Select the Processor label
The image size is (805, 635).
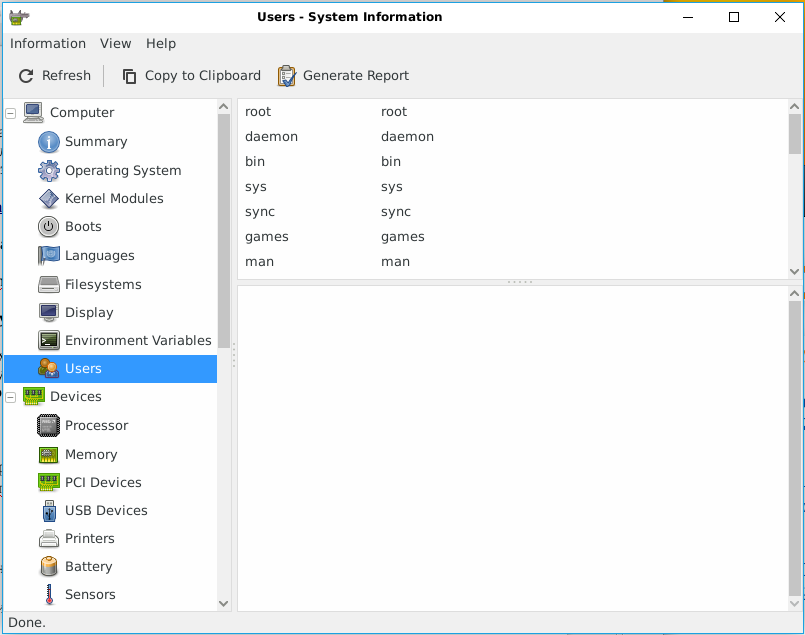coord(97,426)
